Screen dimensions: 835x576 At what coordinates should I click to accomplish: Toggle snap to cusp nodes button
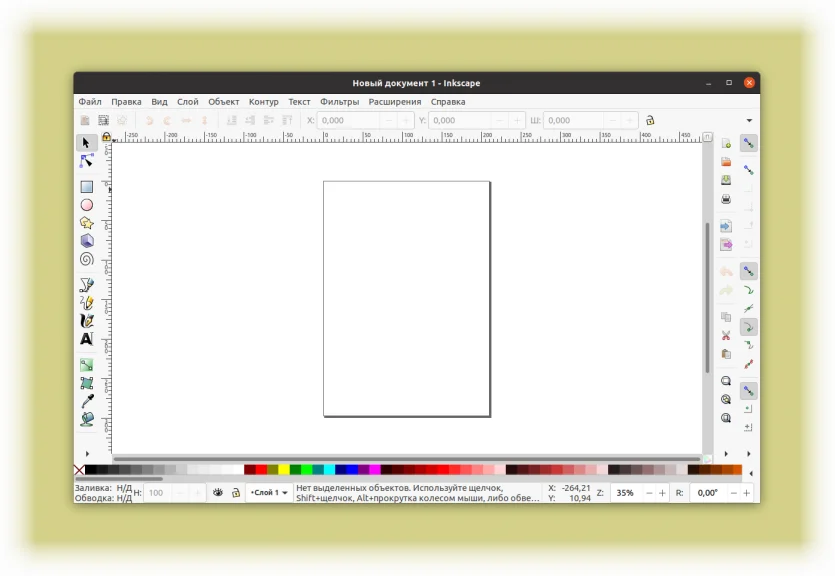point(749,327)
